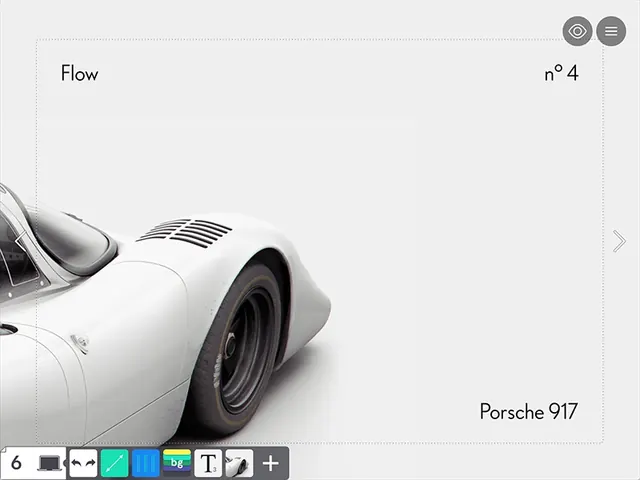Go to the previous page arrow
Screen dimensions: 640x480
(20, 241)
